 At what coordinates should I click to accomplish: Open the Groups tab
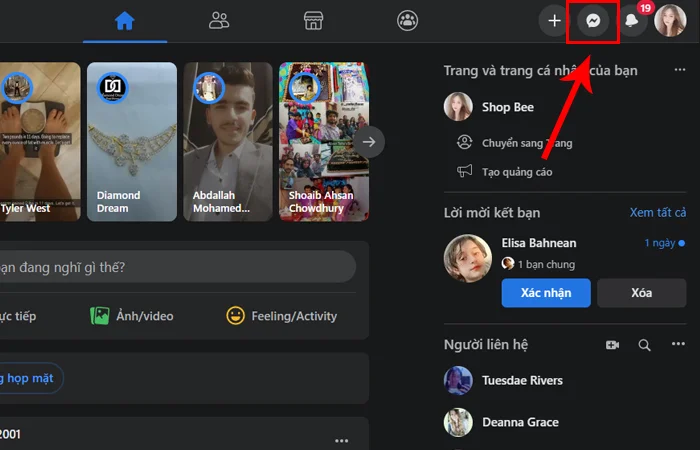(x=408, y=21)
